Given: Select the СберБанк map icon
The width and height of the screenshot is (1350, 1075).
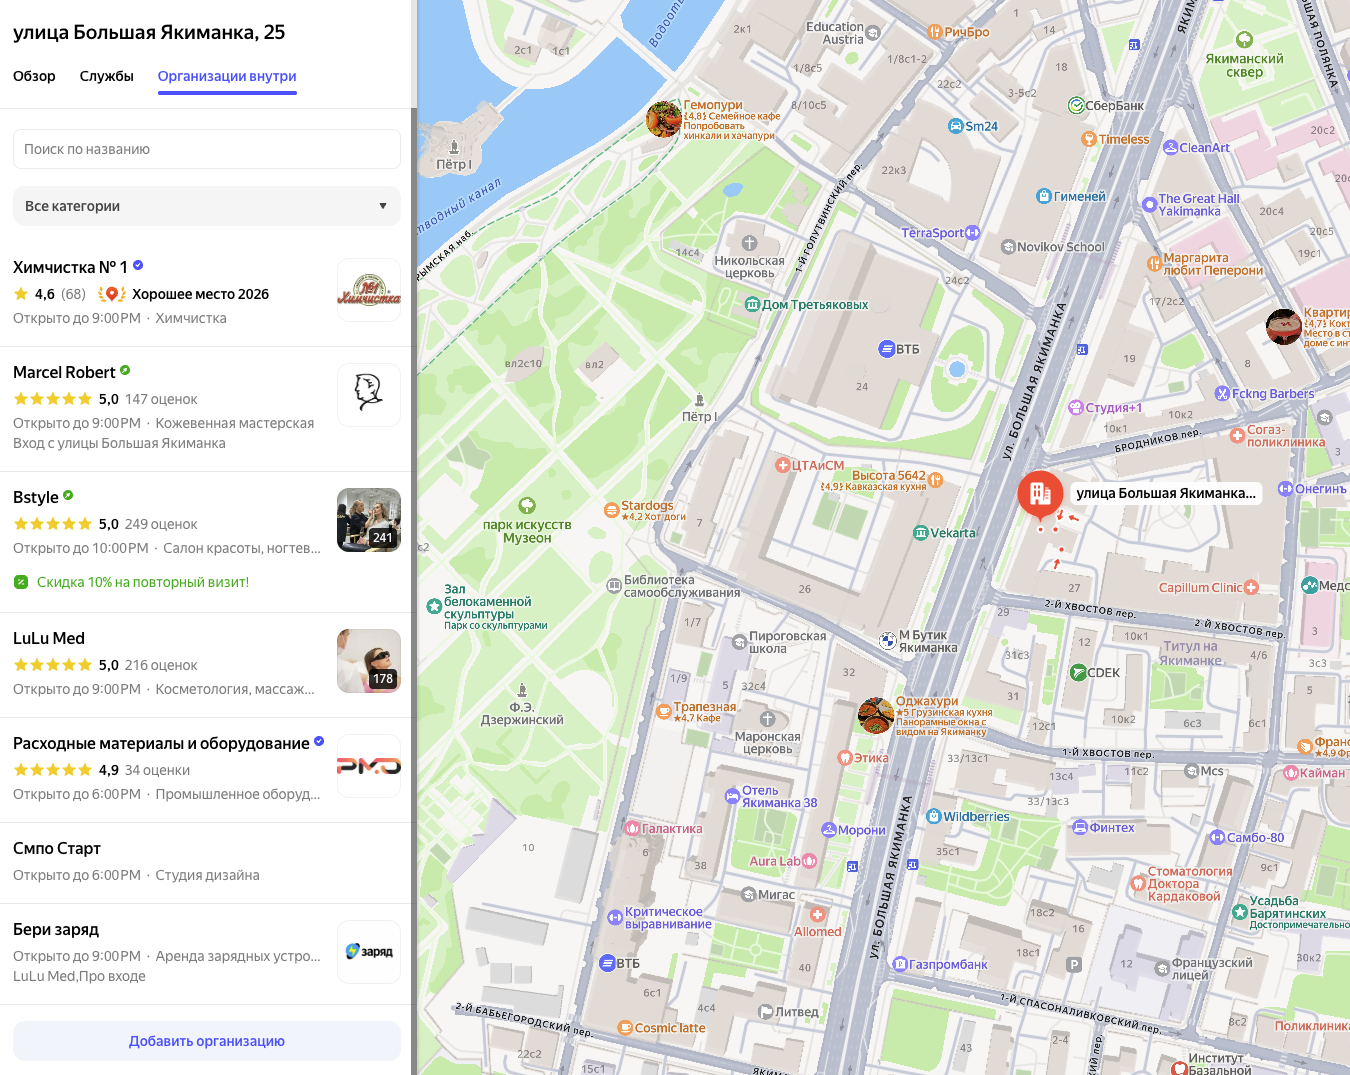Looking at the screenshot, I should 1076,106.
